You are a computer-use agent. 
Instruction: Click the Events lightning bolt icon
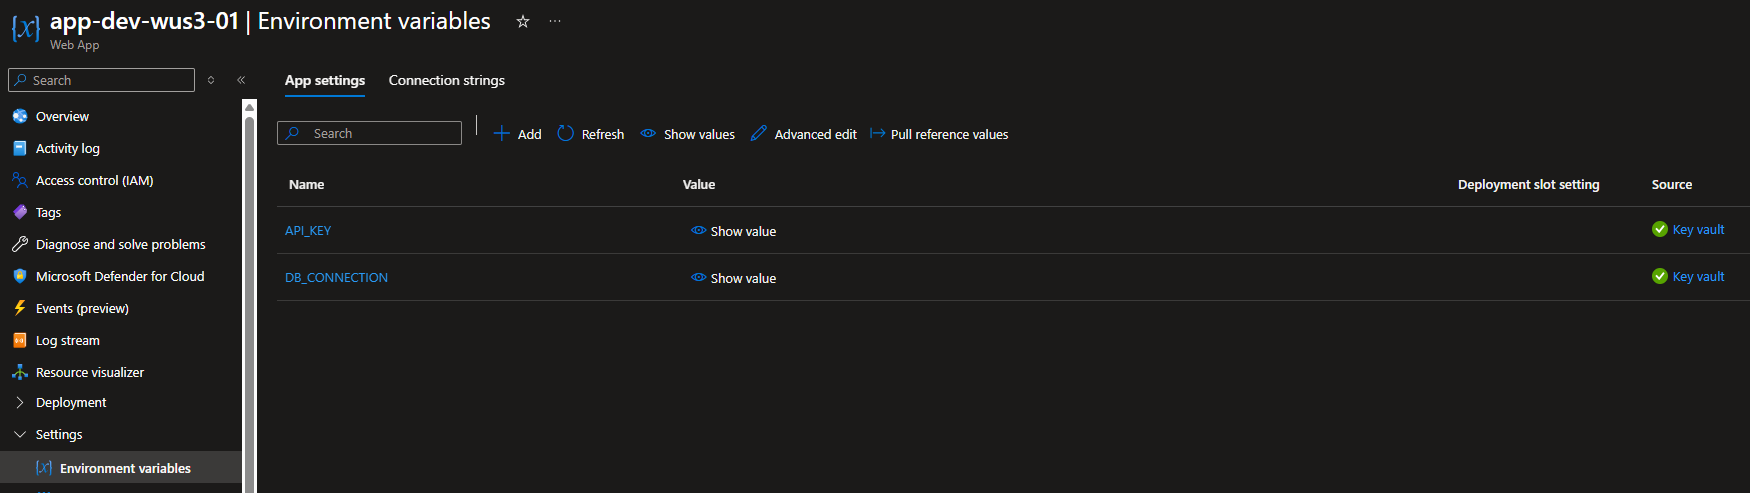[x=20, y=308]
